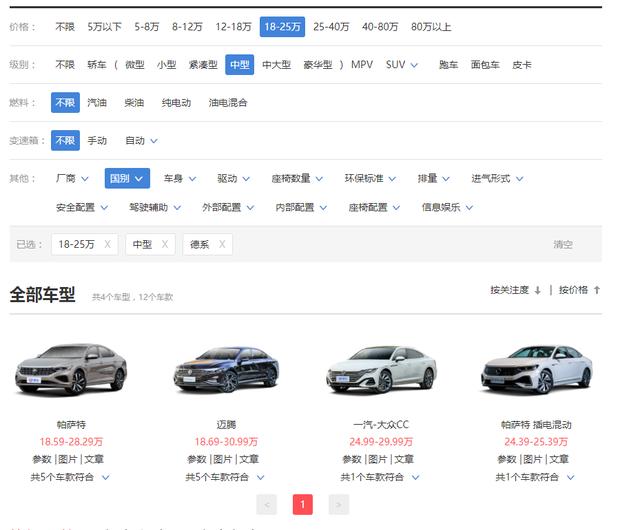
Task: Select price filter 不限
Action: 65,27
